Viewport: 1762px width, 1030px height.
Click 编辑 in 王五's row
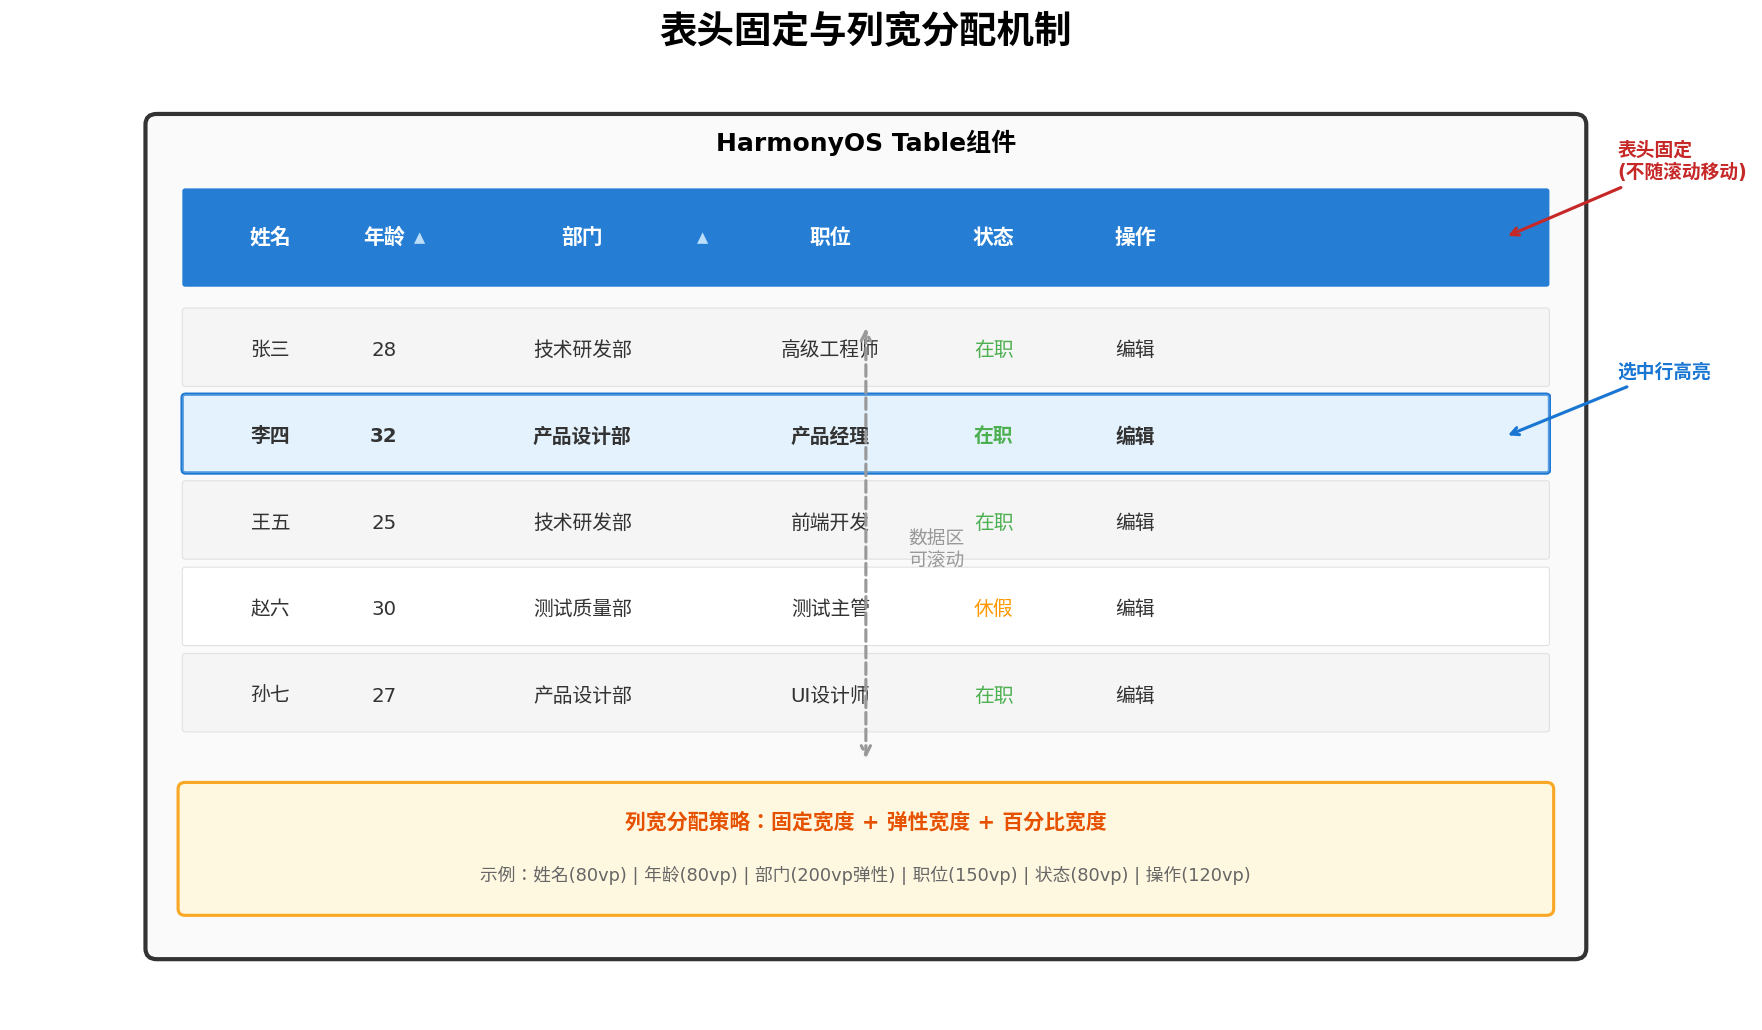[x=1135, y=522]
